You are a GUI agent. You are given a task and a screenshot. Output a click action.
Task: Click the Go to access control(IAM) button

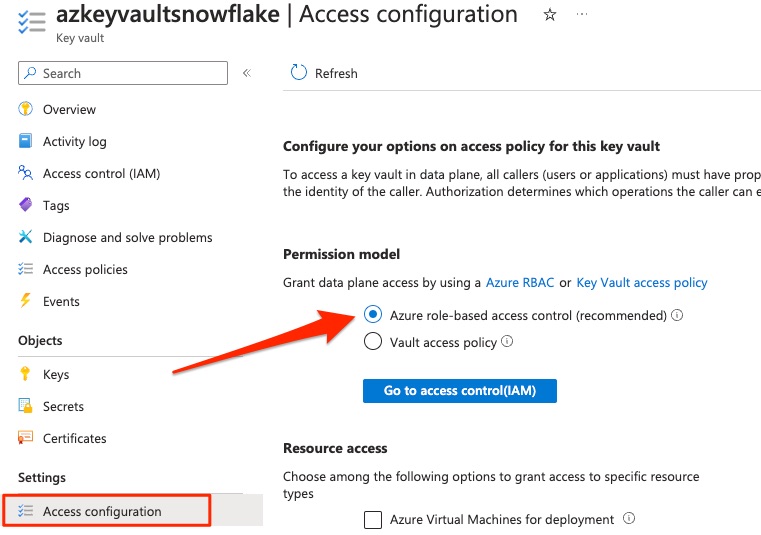point(459,391)
